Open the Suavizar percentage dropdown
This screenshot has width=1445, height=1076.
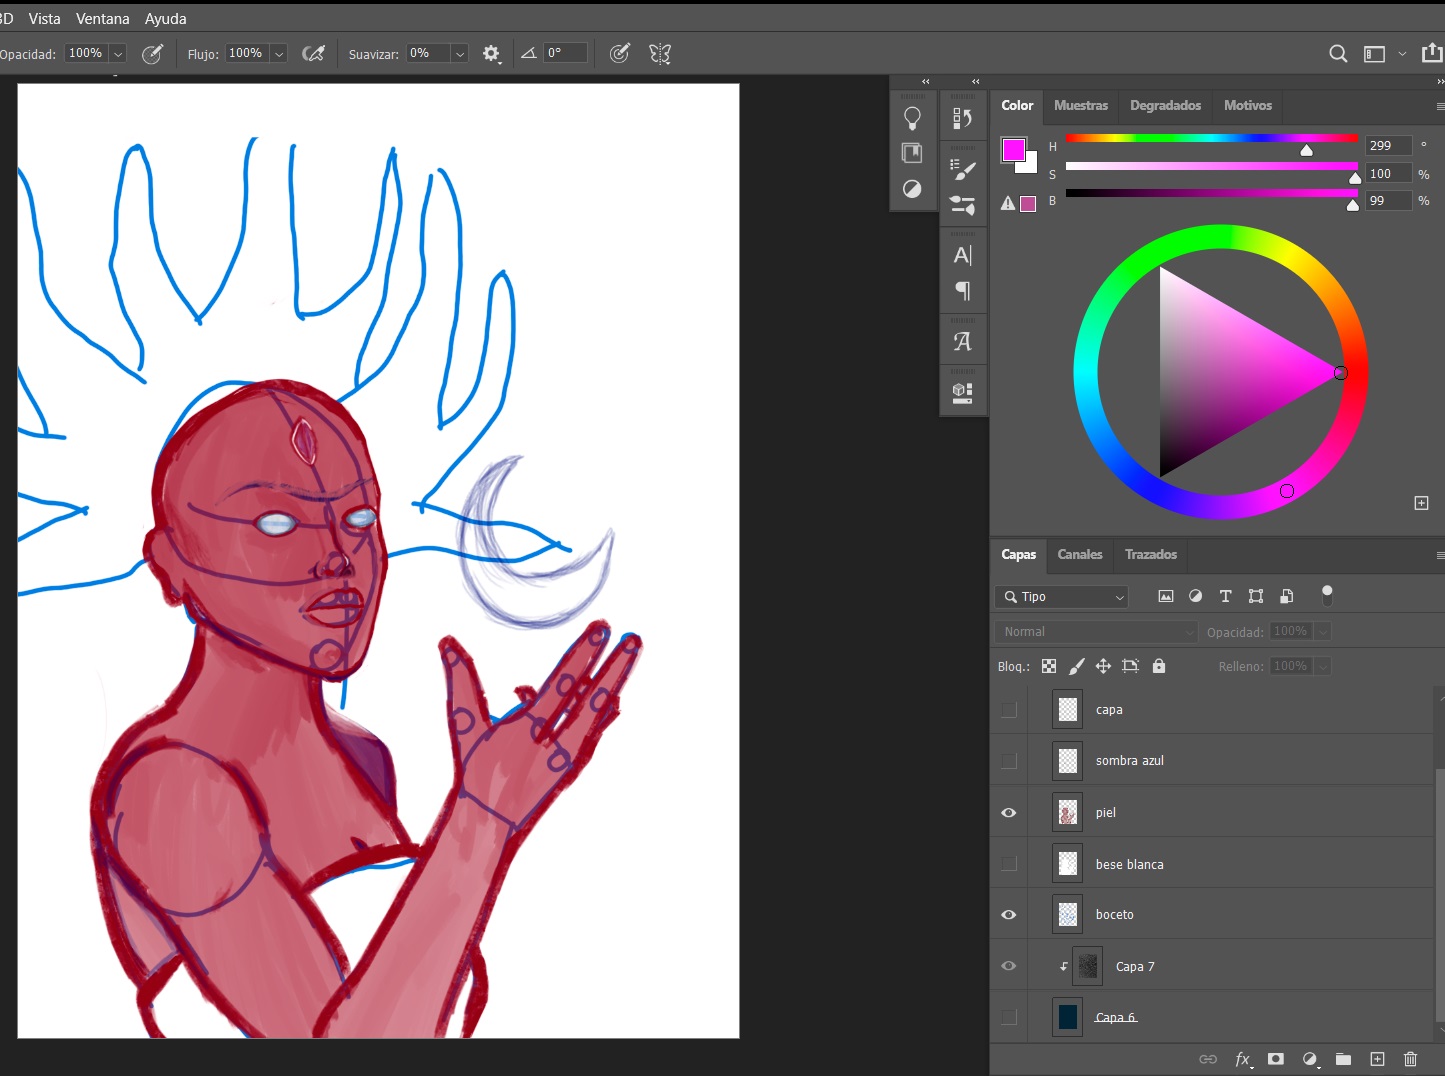460,54
